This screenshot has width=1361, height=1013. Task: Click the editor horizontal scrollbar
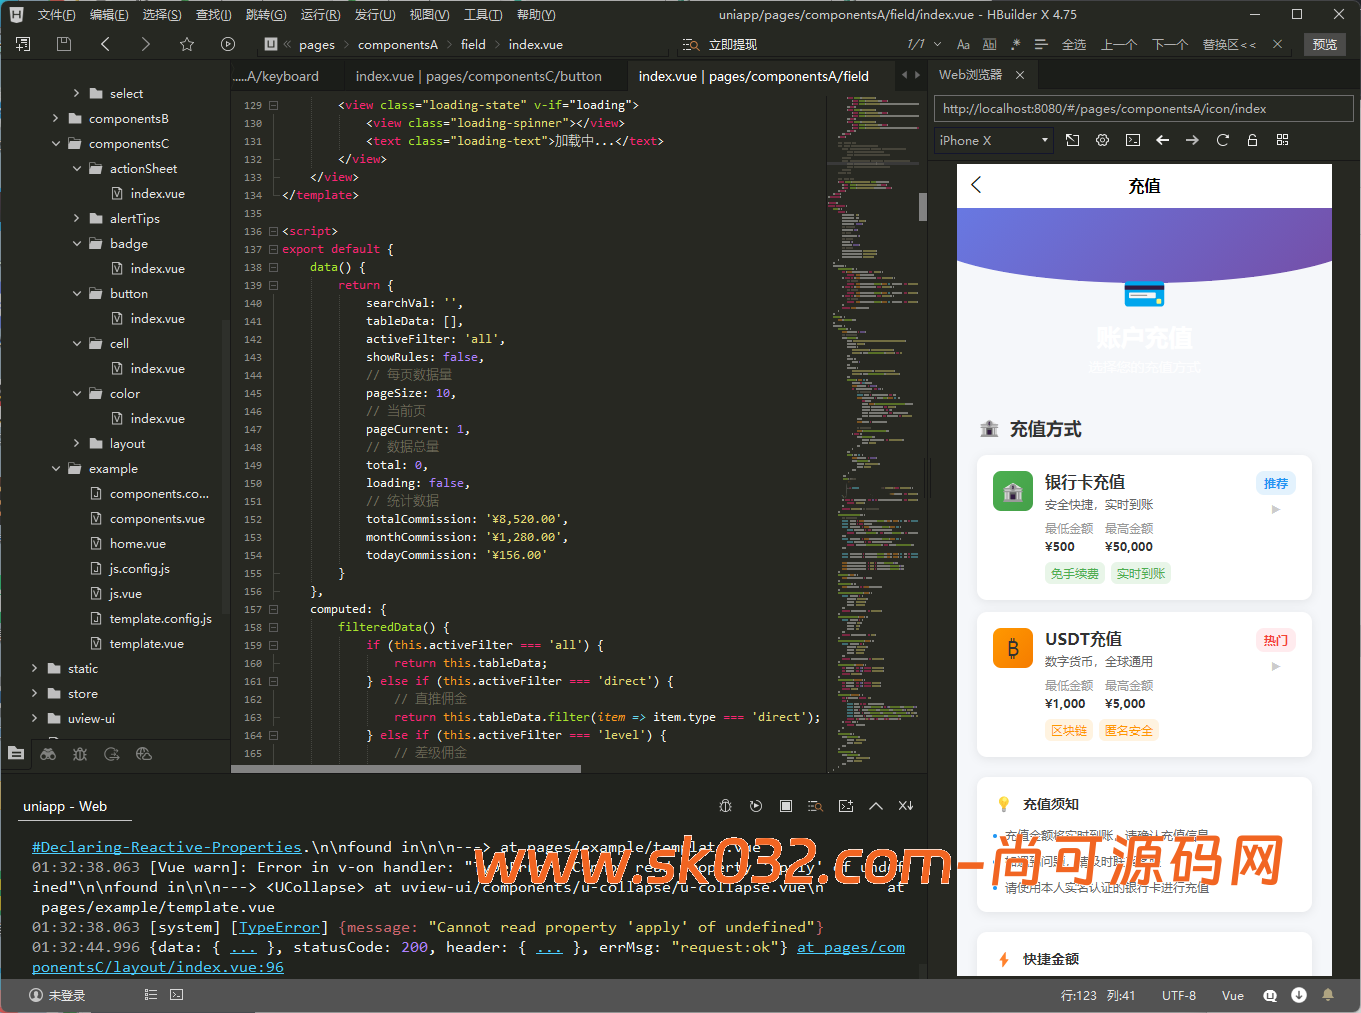coord(406,769)
